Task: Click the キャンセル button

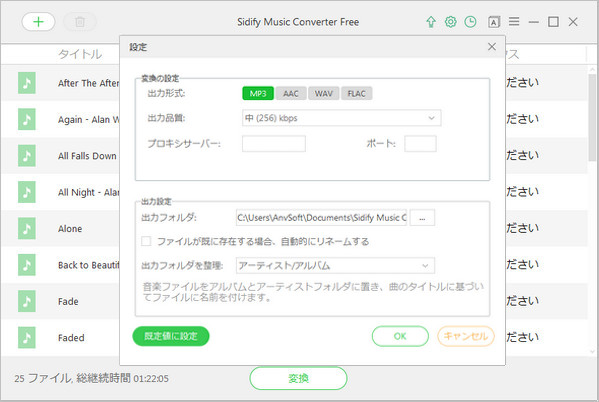Action: pyautogui.click(x=466, y=336)
